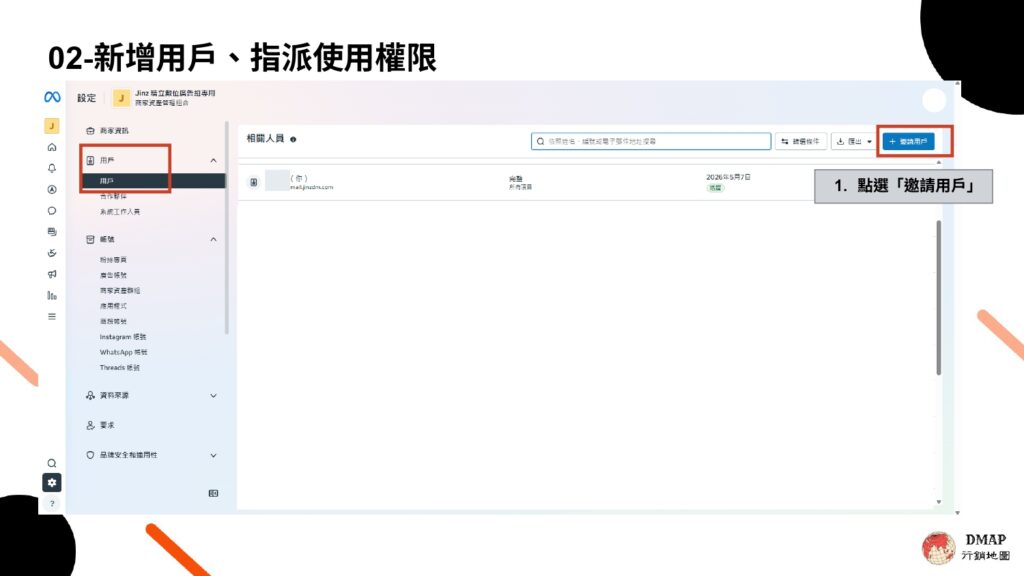Open settings via the gear icon
Image resolution: width=1024 pixels, height=576 pixels.
pyautogui.click(x=52, y=483)
